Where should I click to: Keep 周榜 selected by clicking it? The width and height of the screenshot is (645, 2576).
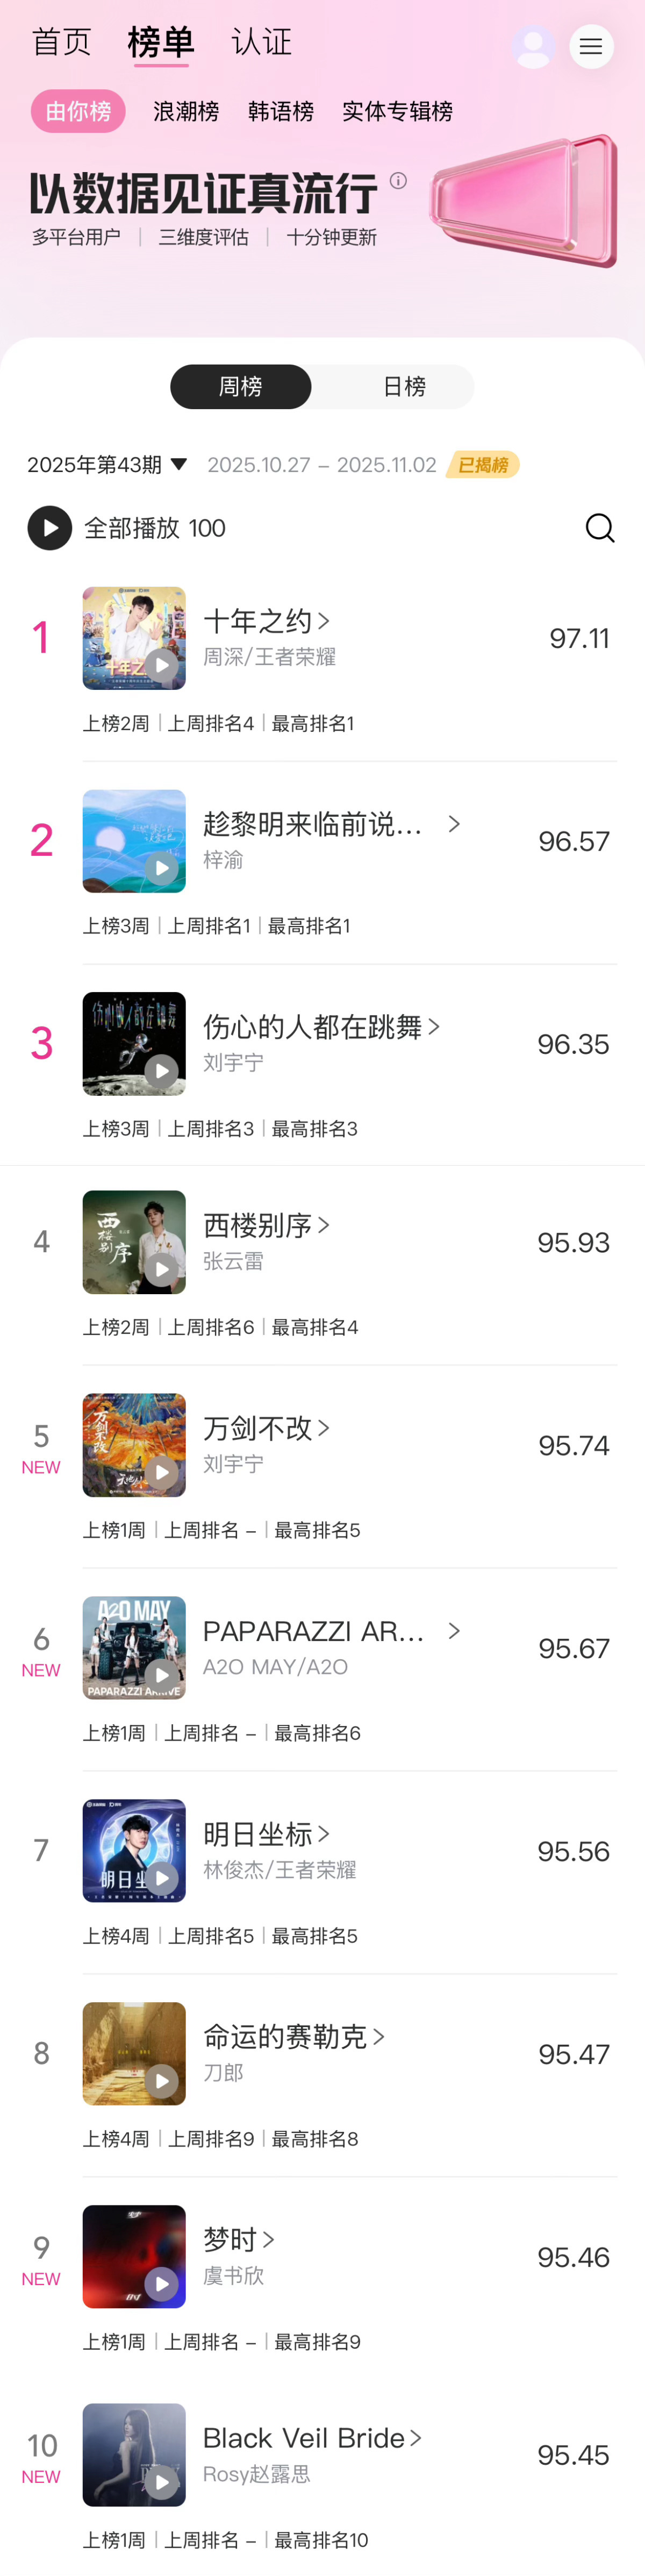(241, 386)
